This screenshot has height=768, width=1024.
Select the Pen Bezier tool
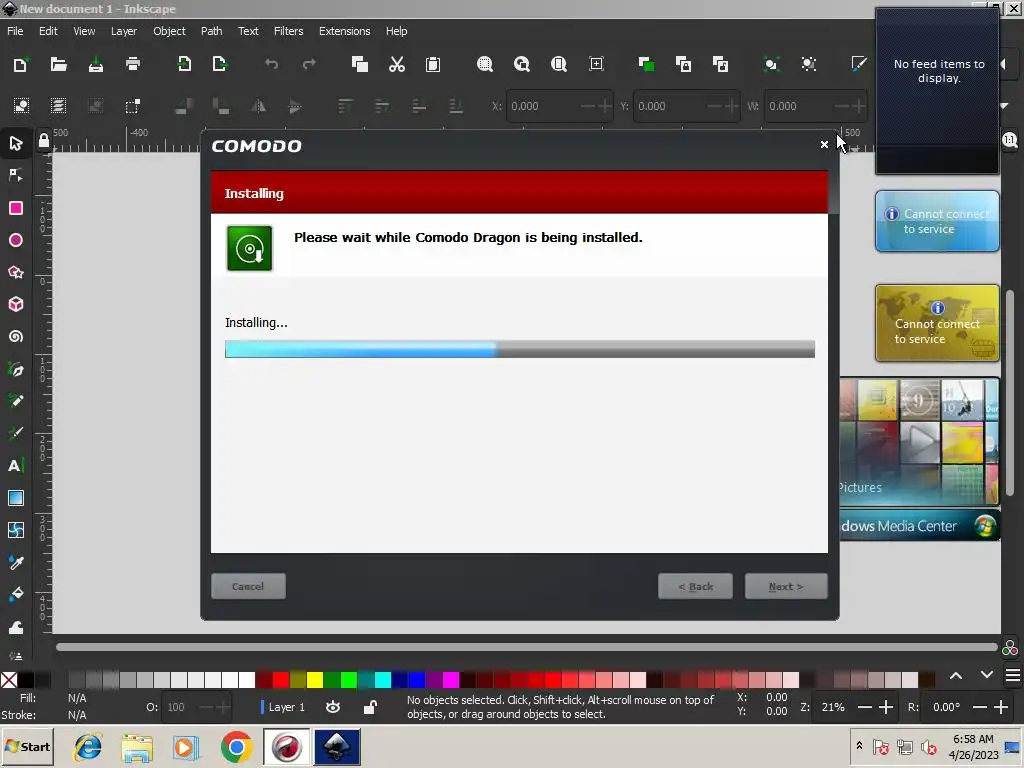click(16, 370)
